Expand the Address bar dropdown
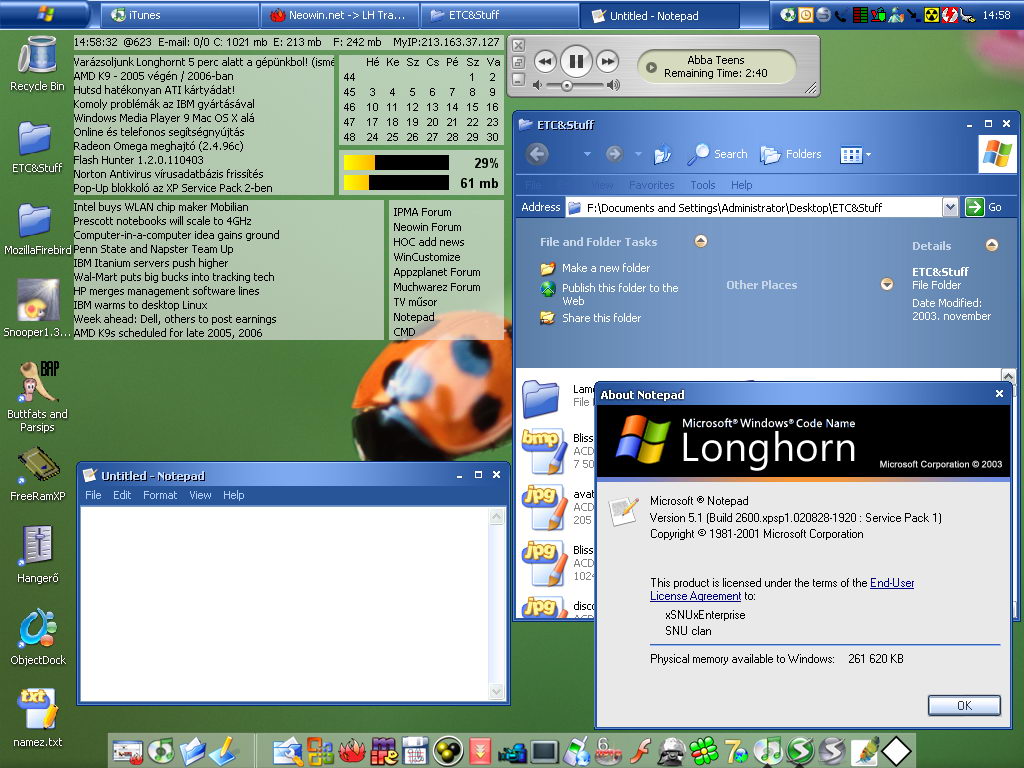 950,207
